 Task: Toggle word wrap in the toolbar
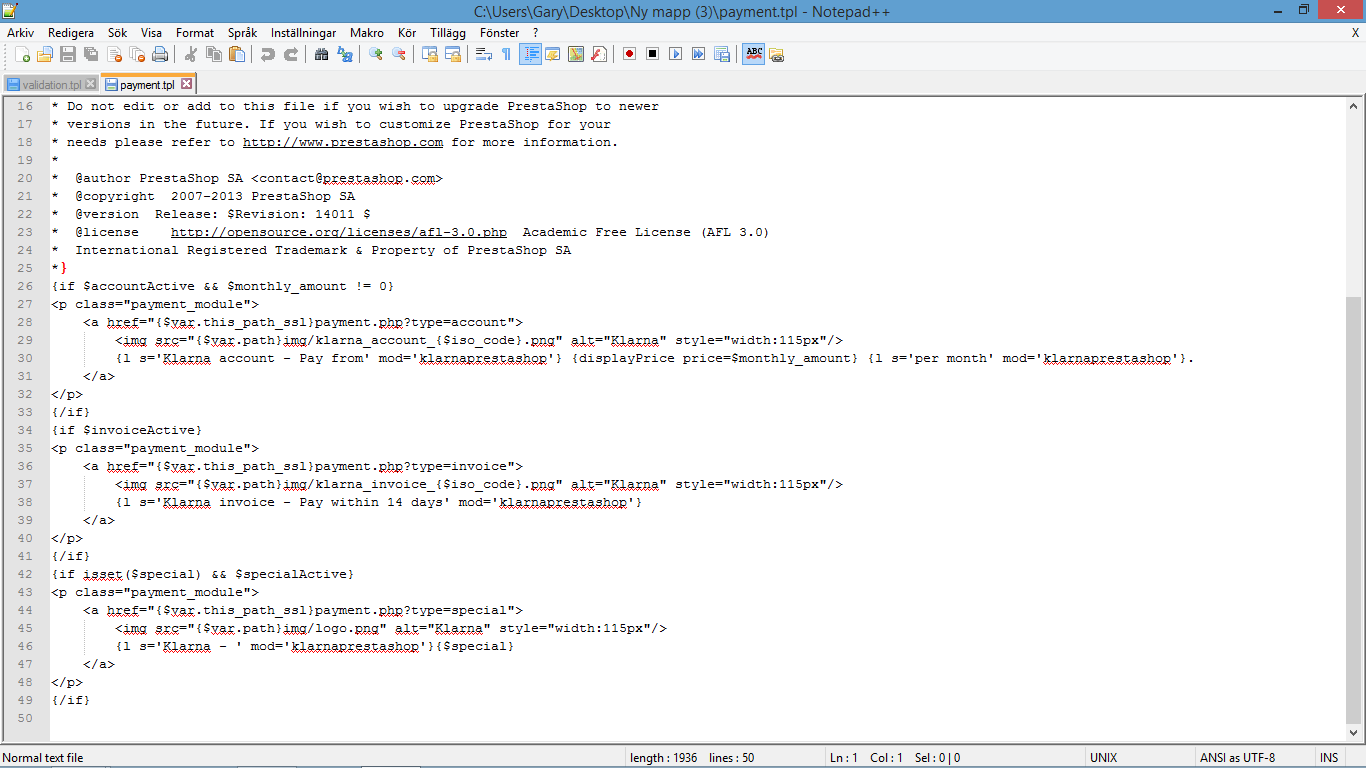pyautogui.click(x=484, y=54)
